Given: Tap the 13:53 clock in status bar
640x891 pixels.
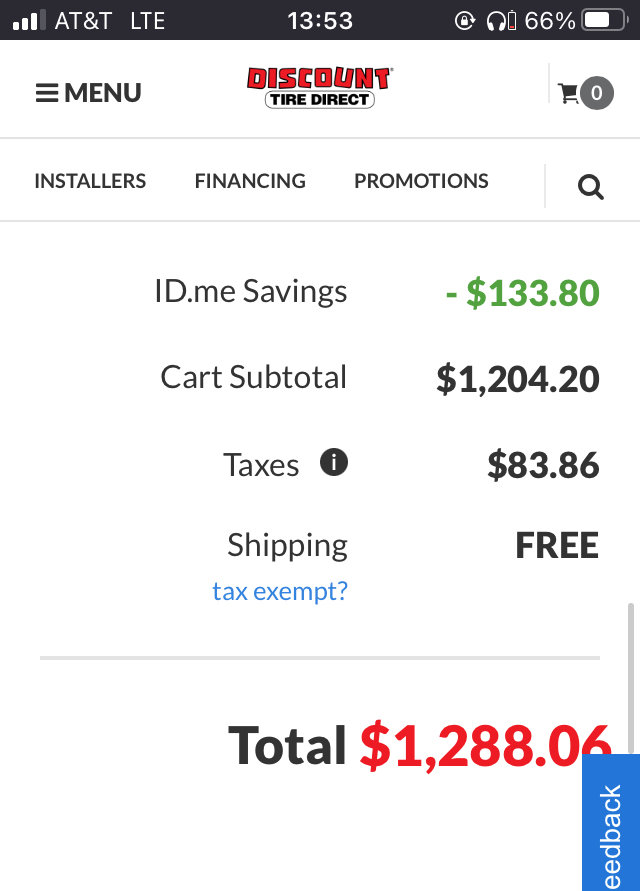Looking at the screenshot, I should (320, 21).
